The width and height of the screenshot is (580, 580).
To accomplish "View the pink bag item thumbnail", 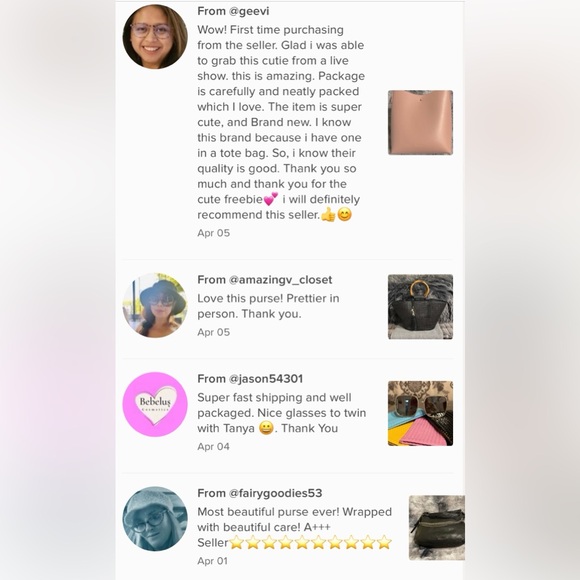I will (x=420, y=122).
